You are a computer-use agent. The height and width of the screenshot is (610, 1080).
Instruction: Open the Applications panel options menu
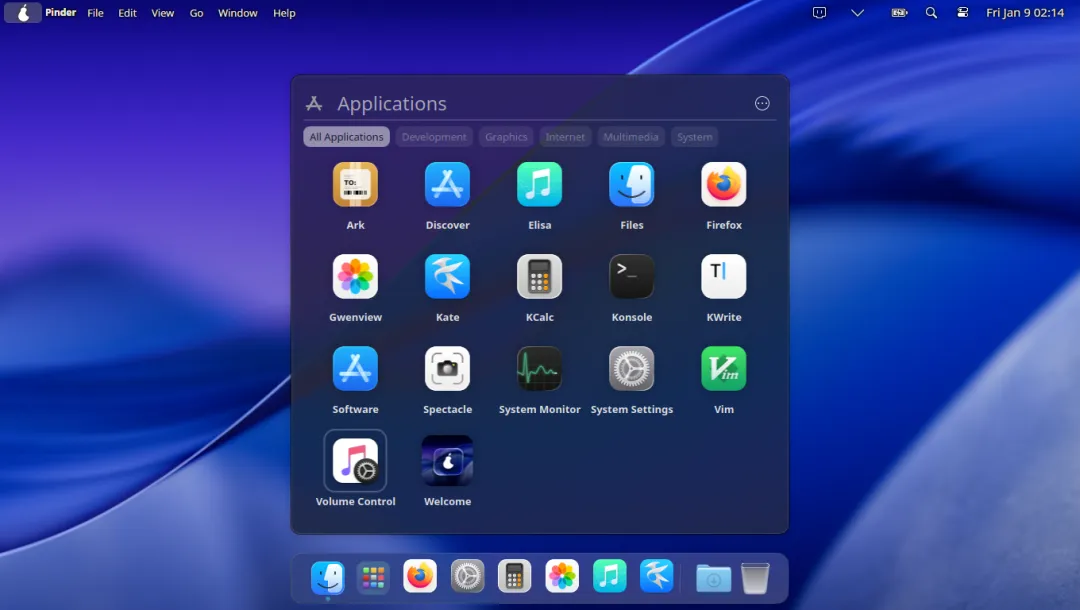coord(762,103)
